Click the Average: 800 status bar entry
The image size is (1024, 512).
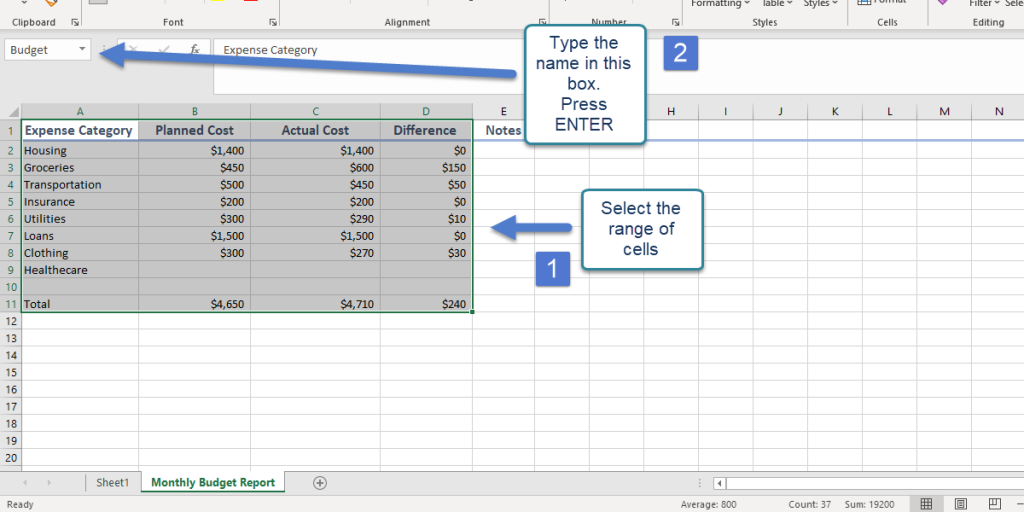tap(709, 504)
